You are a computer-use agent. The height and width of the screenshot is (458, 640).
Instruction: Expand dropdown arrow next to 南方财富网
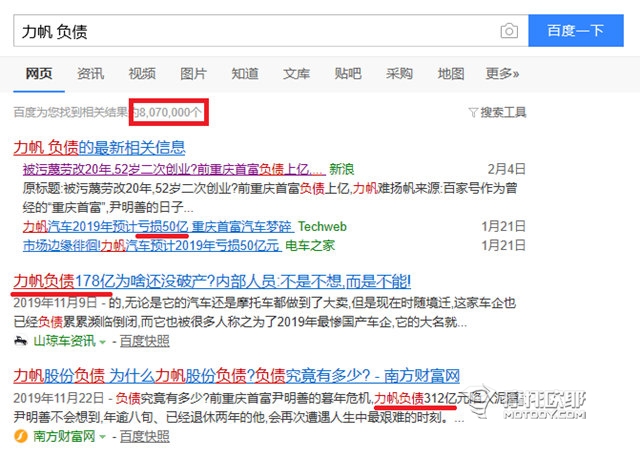pos(102,437)
